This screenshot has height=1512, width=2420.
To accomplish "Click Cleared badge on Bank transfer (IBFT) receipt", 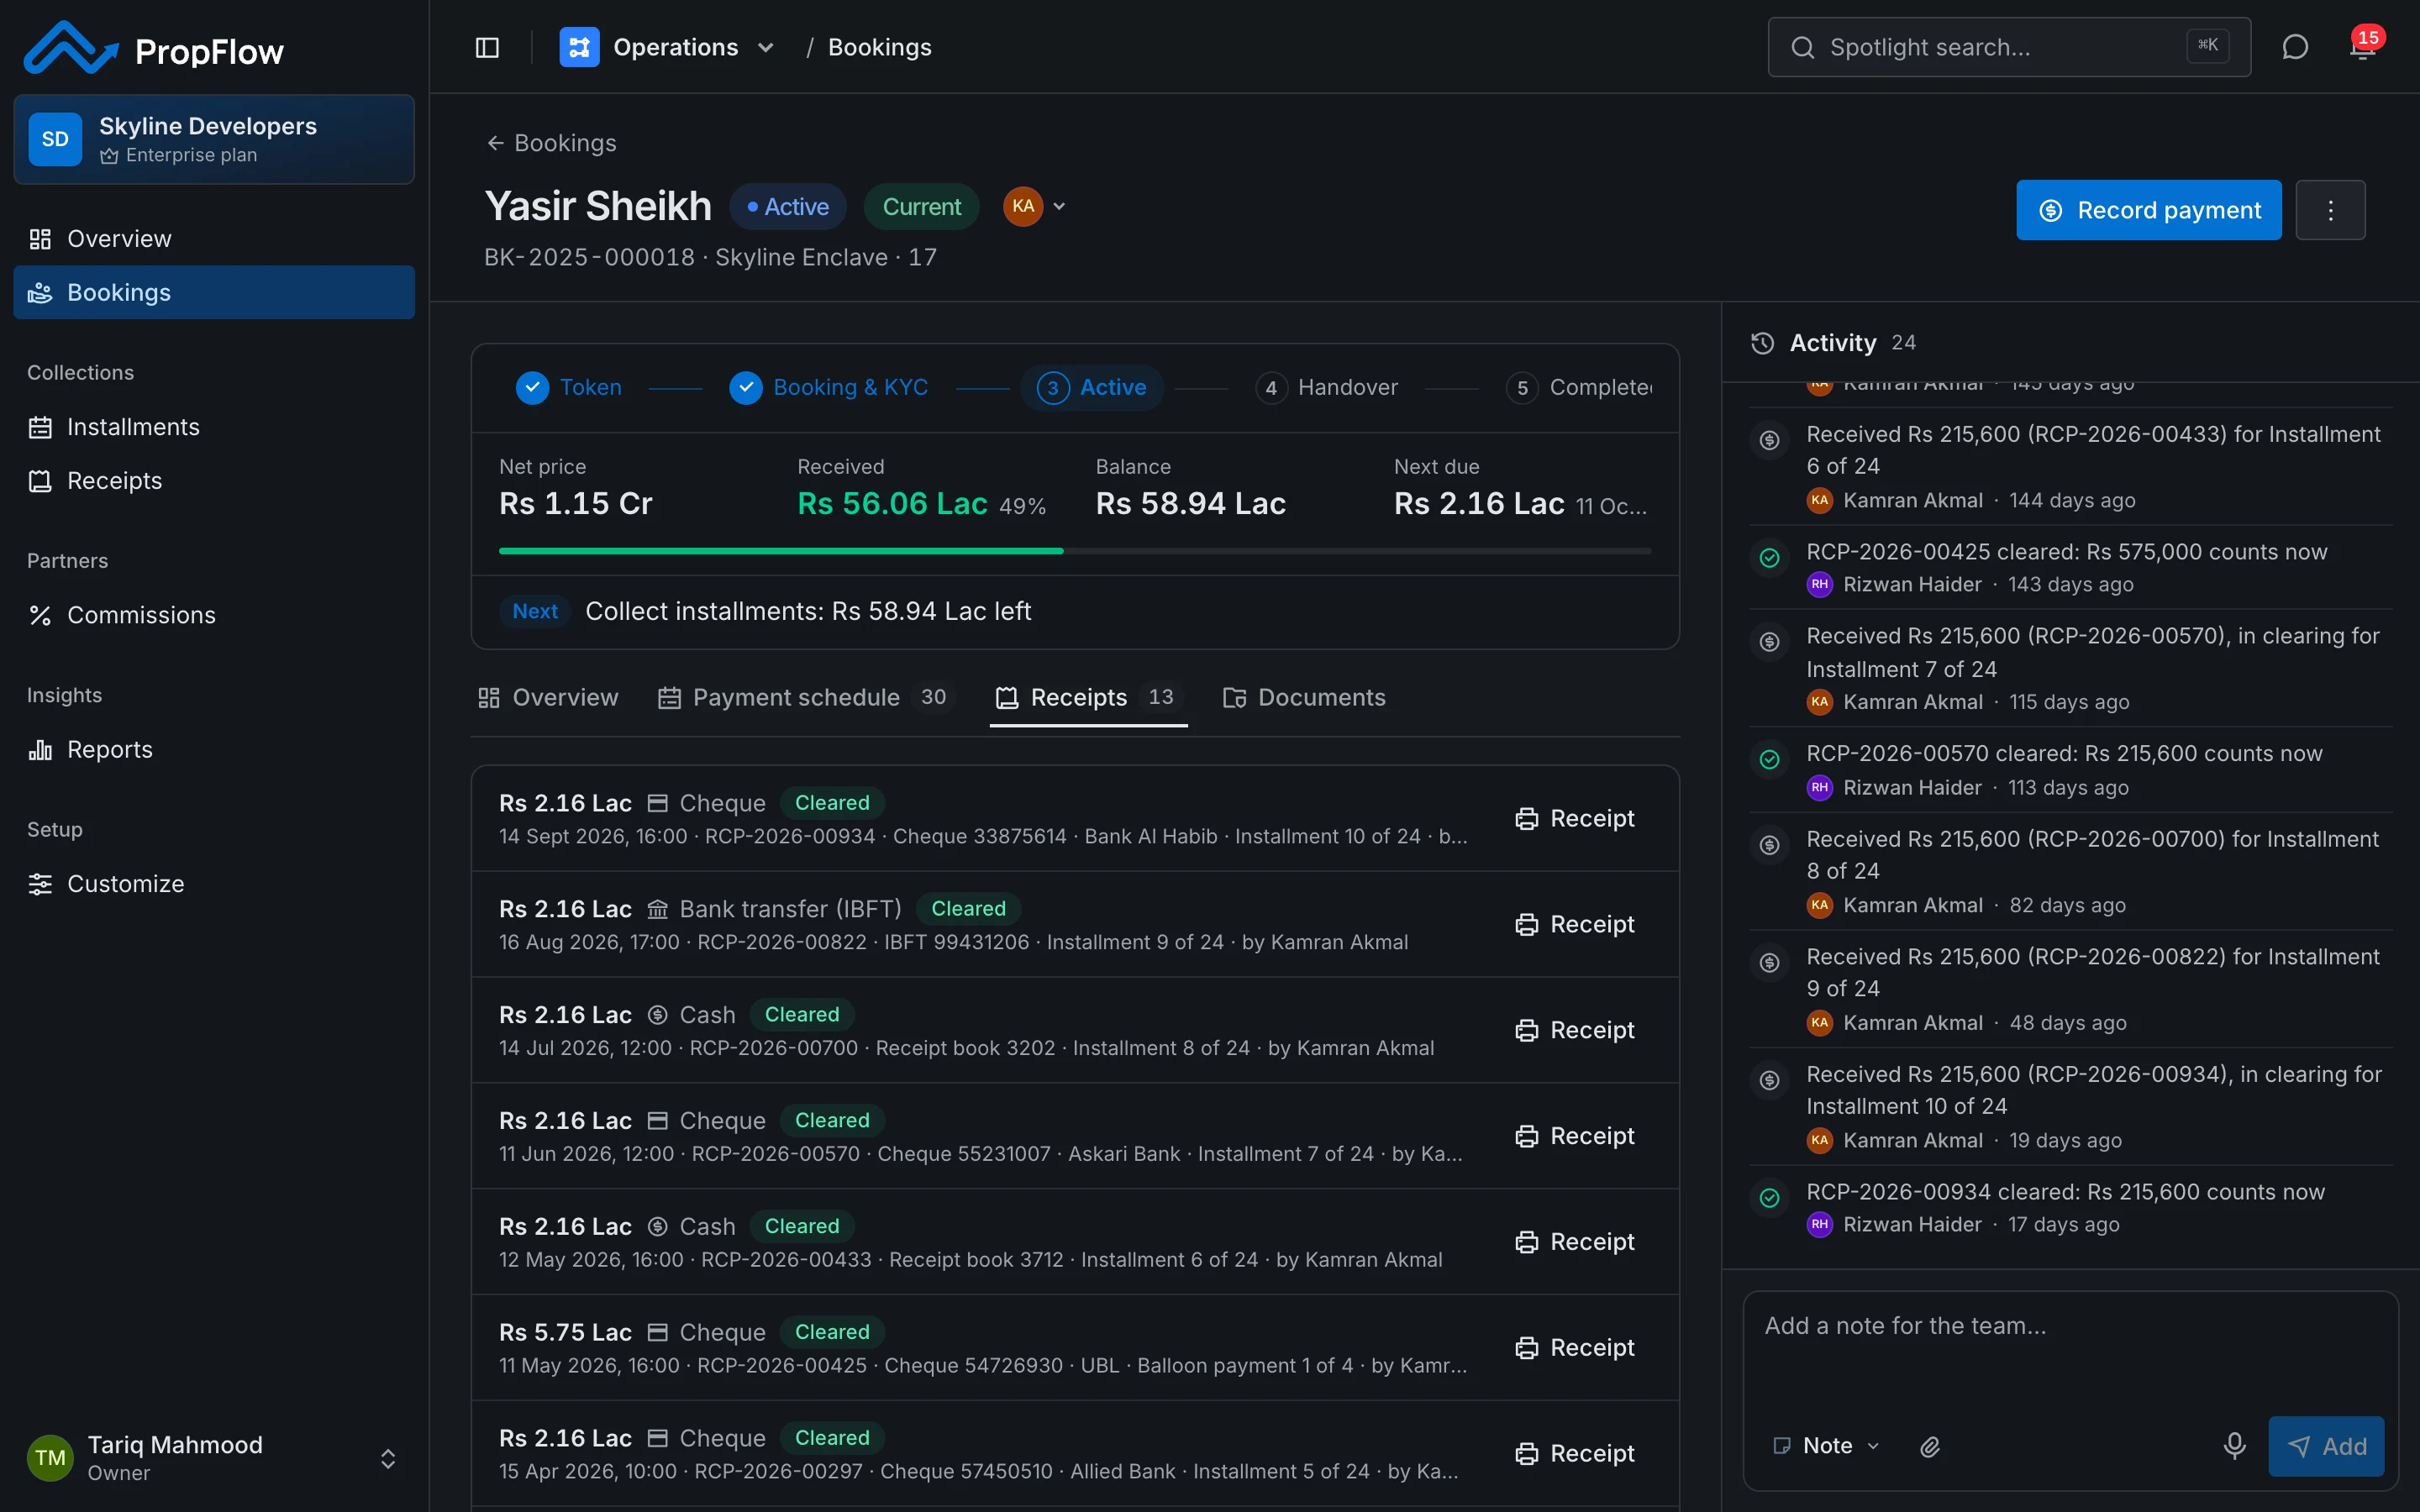I will point(968,909).
